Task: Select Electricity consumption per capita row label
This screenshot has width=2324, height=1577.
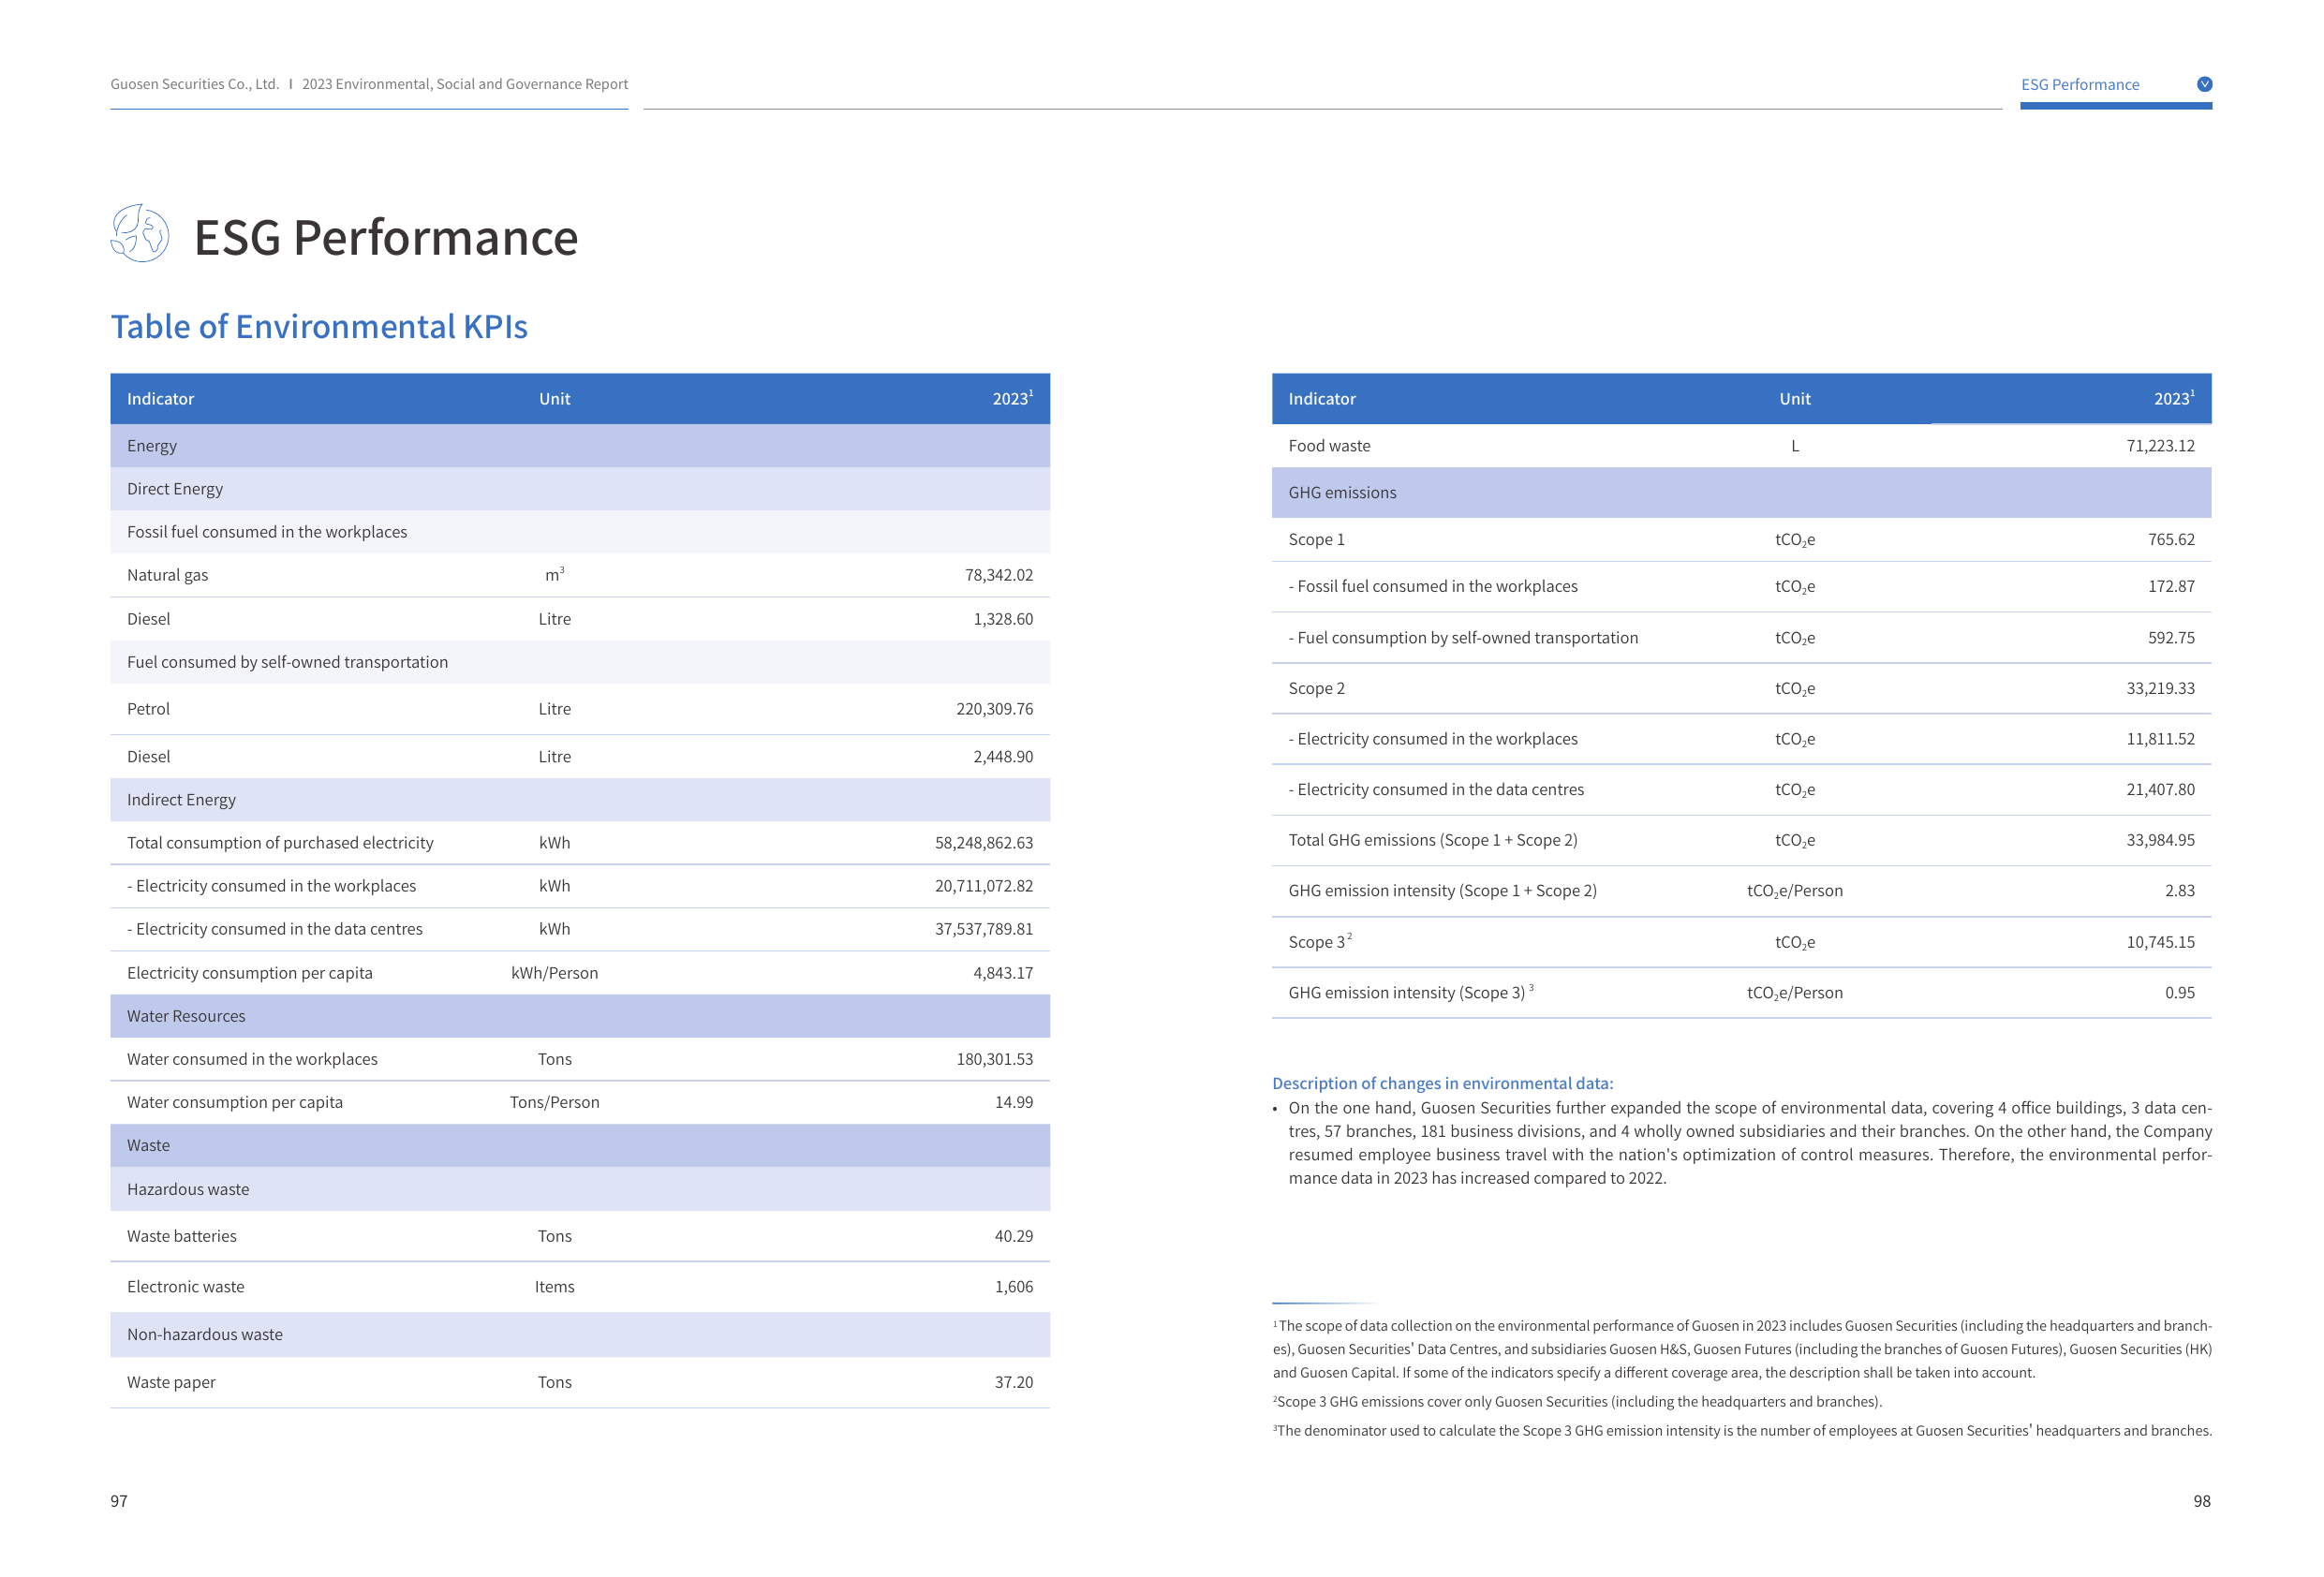Action: (x=249, y=973)
